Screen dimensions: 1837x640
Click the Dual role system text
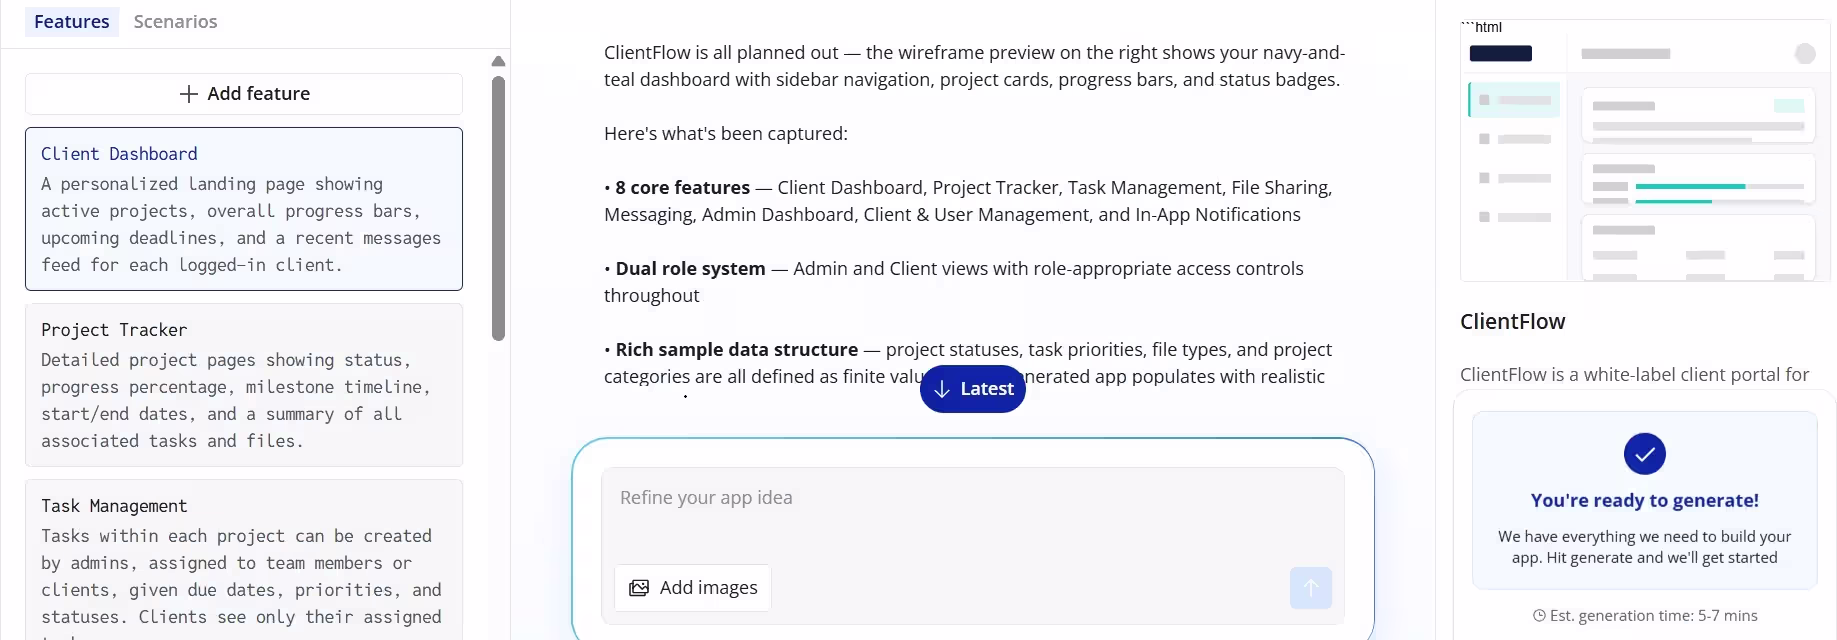coord(690,269)
